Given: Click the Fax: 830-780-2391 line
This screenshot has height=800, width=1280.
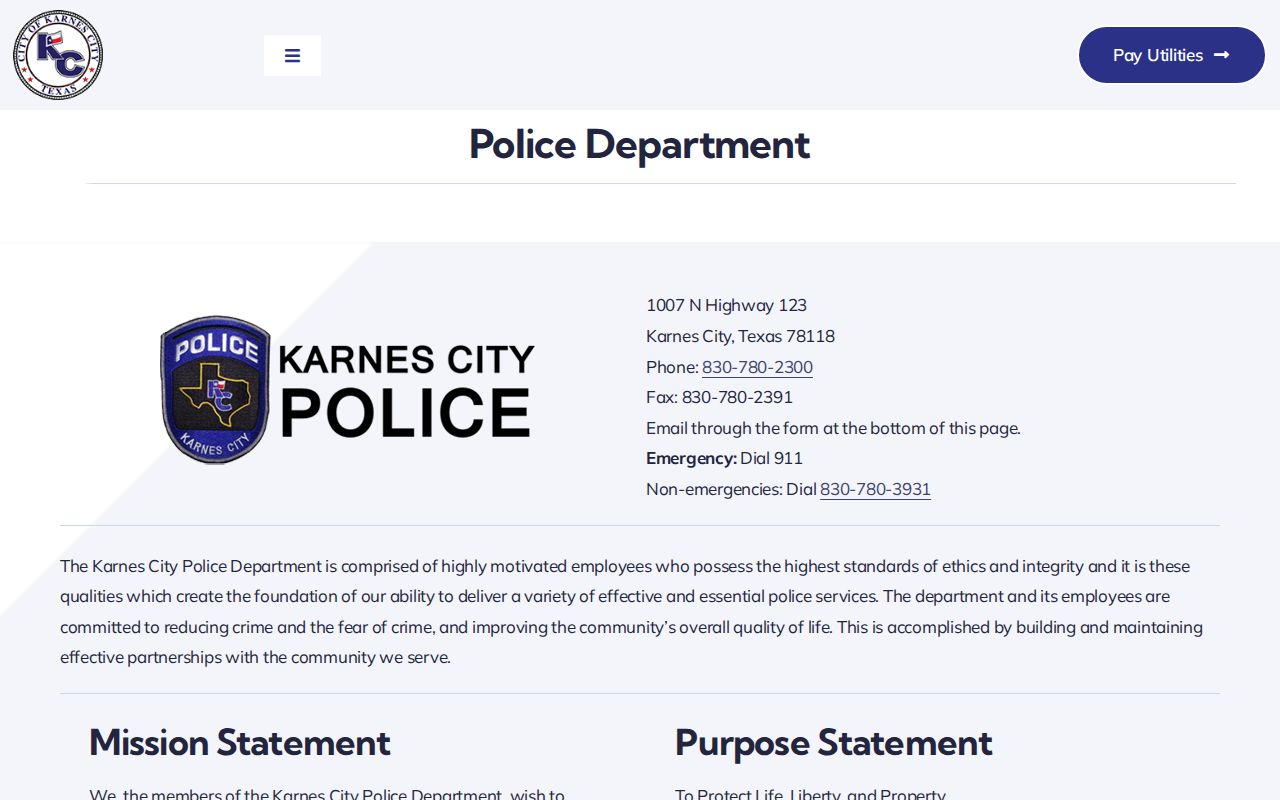Looking at the screenshot, I should 719,397.
